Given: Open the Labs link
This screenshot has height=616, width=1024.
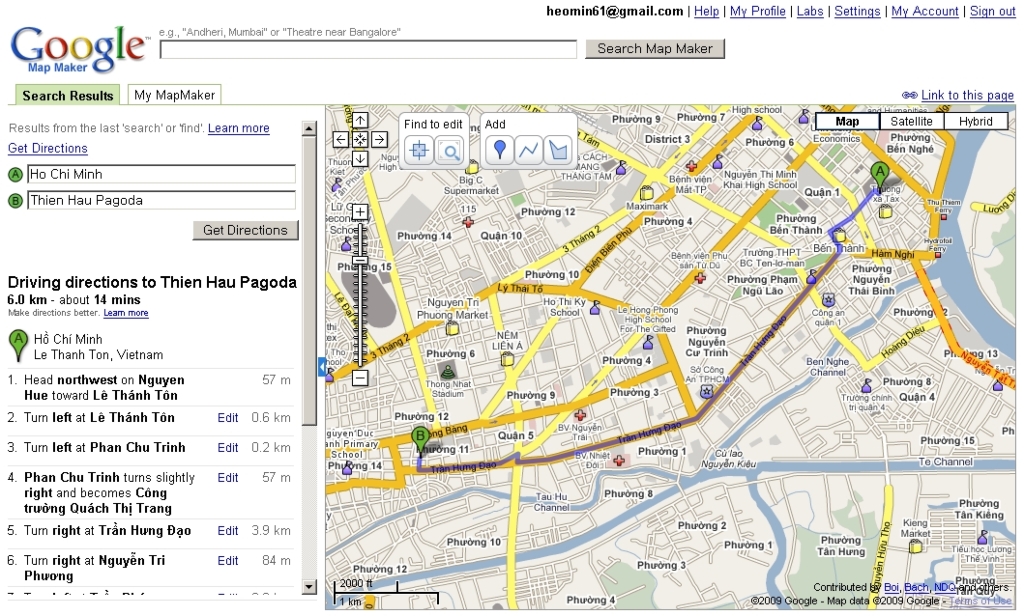Looking at the screenshot, I should (x=810, y=11).
